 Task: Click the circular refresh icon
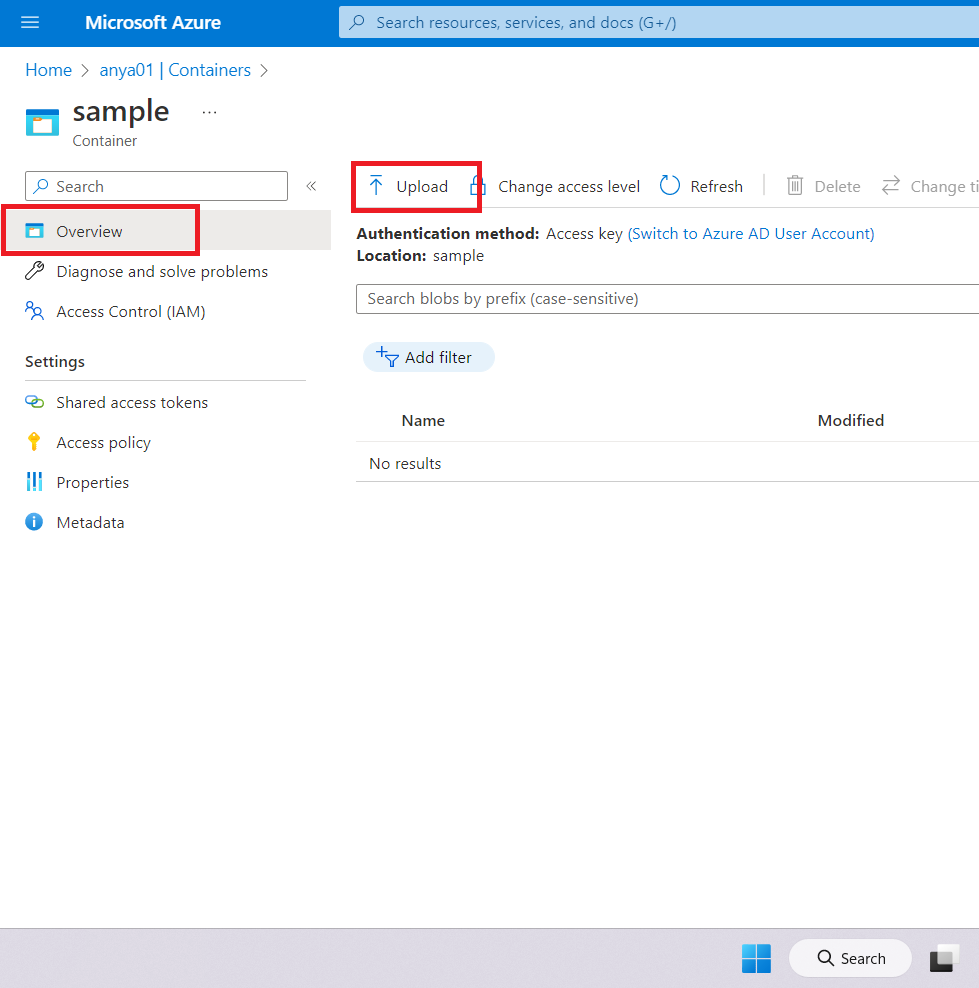pos(670,186)
